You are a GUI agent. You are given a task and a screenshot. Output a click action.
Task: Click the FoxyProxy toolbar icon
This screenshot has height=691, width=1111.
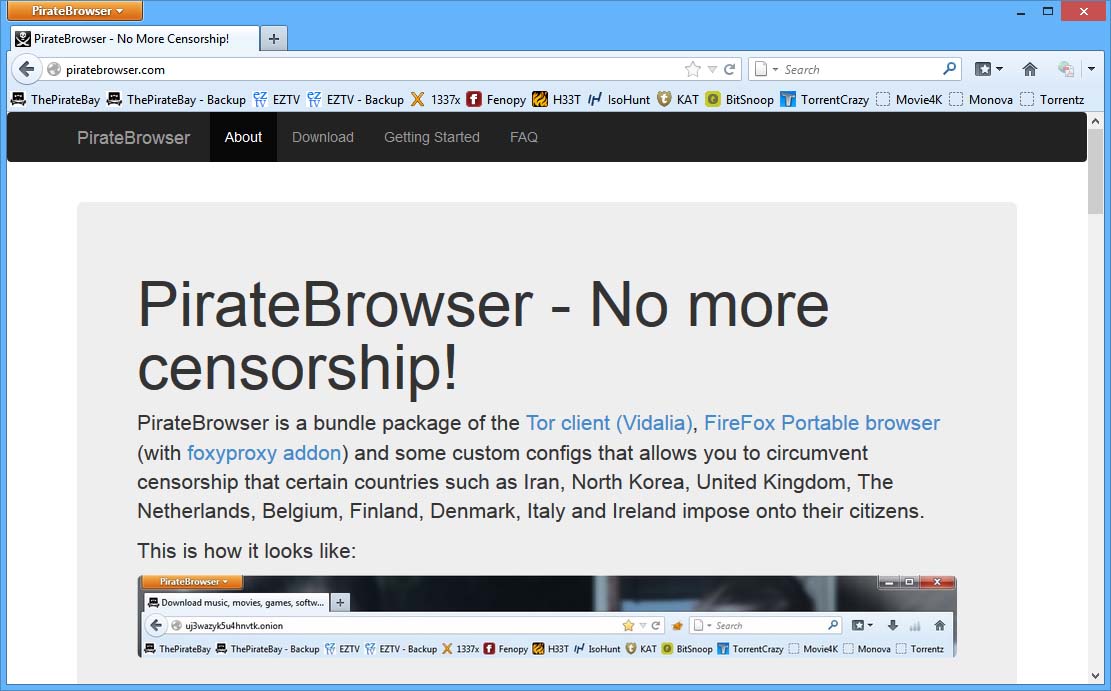pos(1066,69)
